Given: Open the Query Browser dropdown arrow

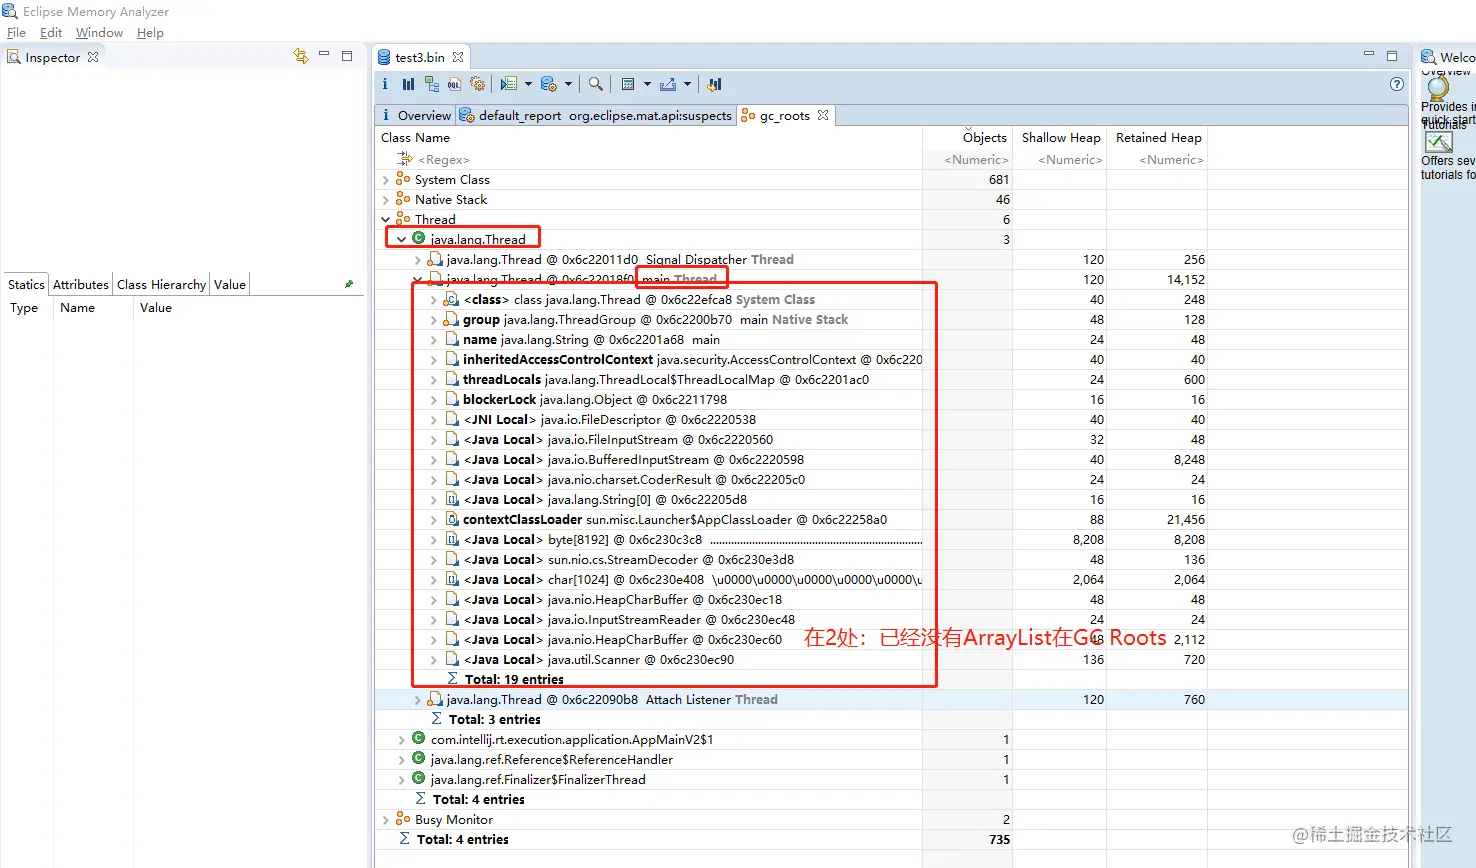Looking at the screenshot, I should pos(568,84).
